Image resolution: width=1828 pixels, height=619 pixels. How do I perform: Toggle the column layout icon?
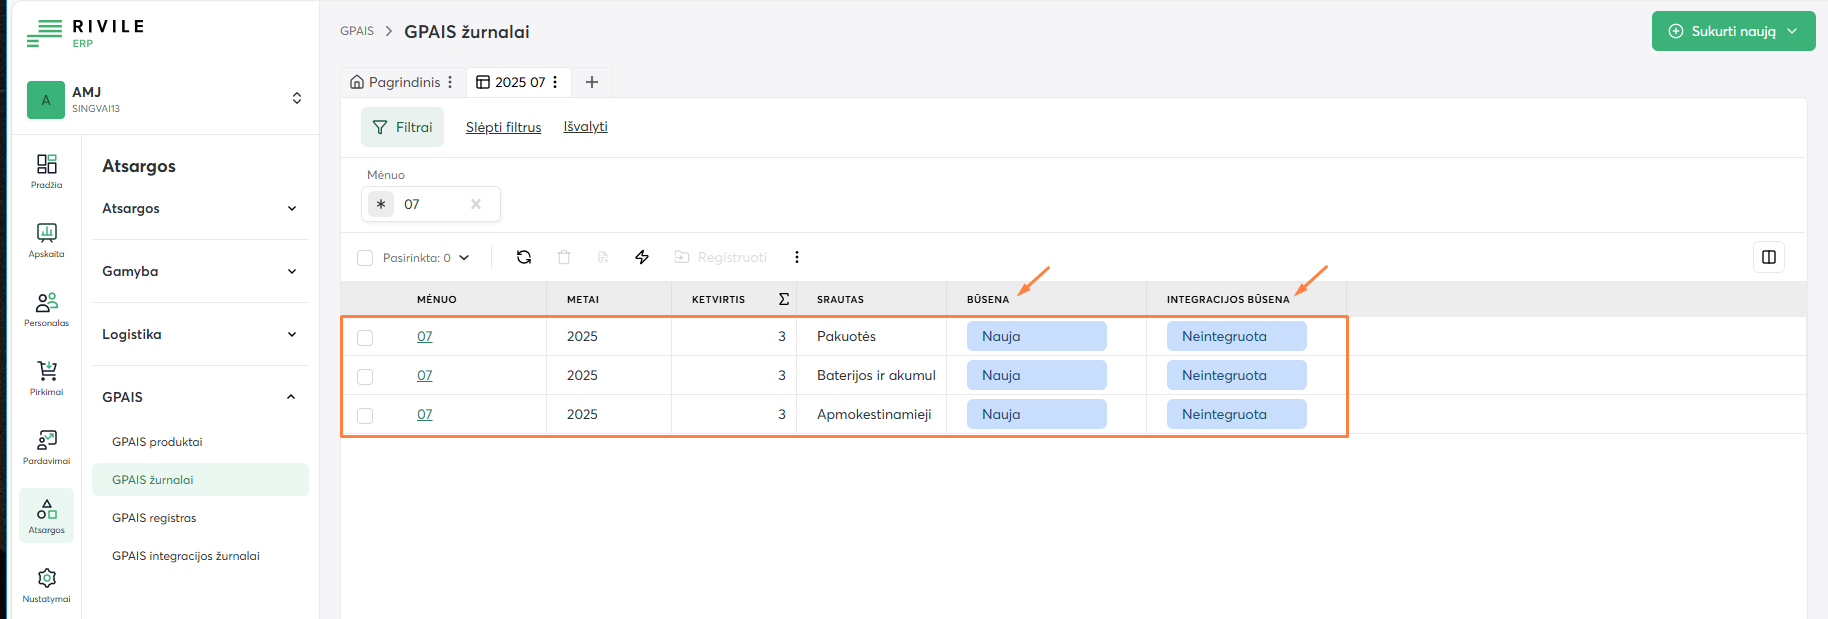pyautogui.click(x=1768, y=257)
